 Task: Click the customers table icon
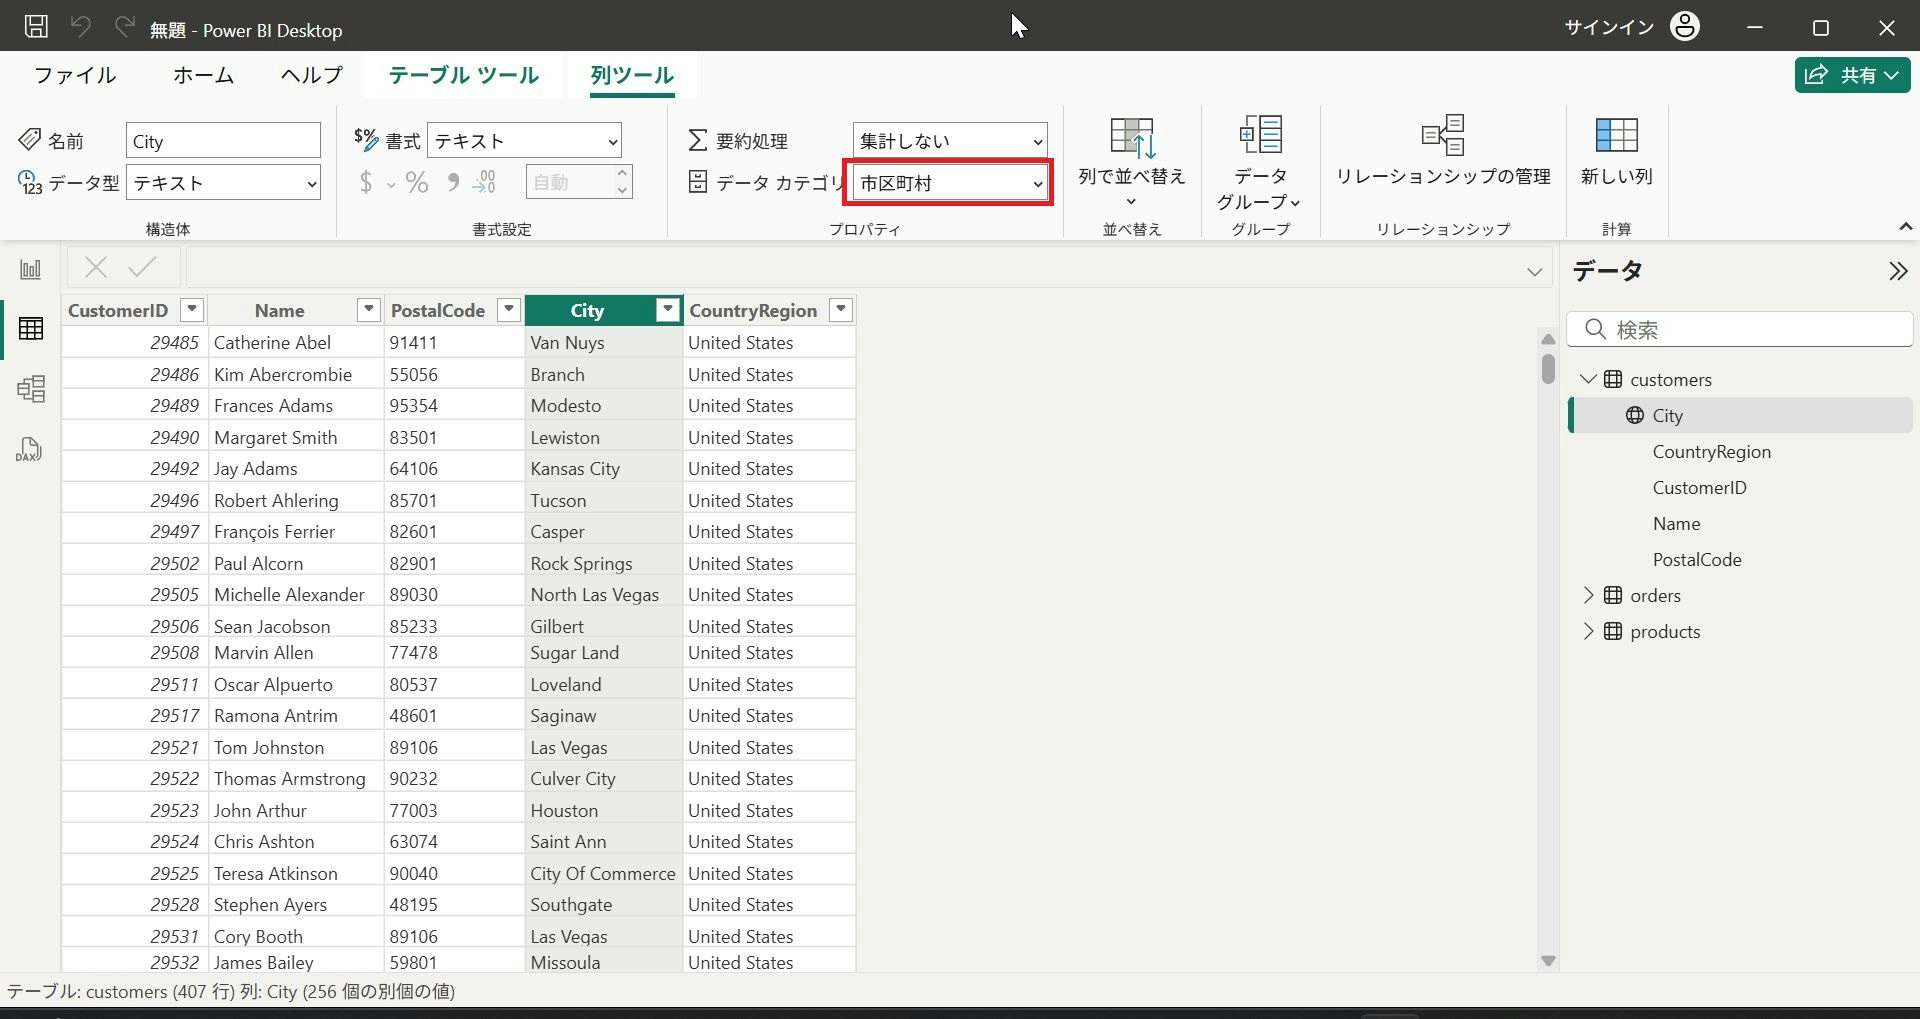[1613, 379]
